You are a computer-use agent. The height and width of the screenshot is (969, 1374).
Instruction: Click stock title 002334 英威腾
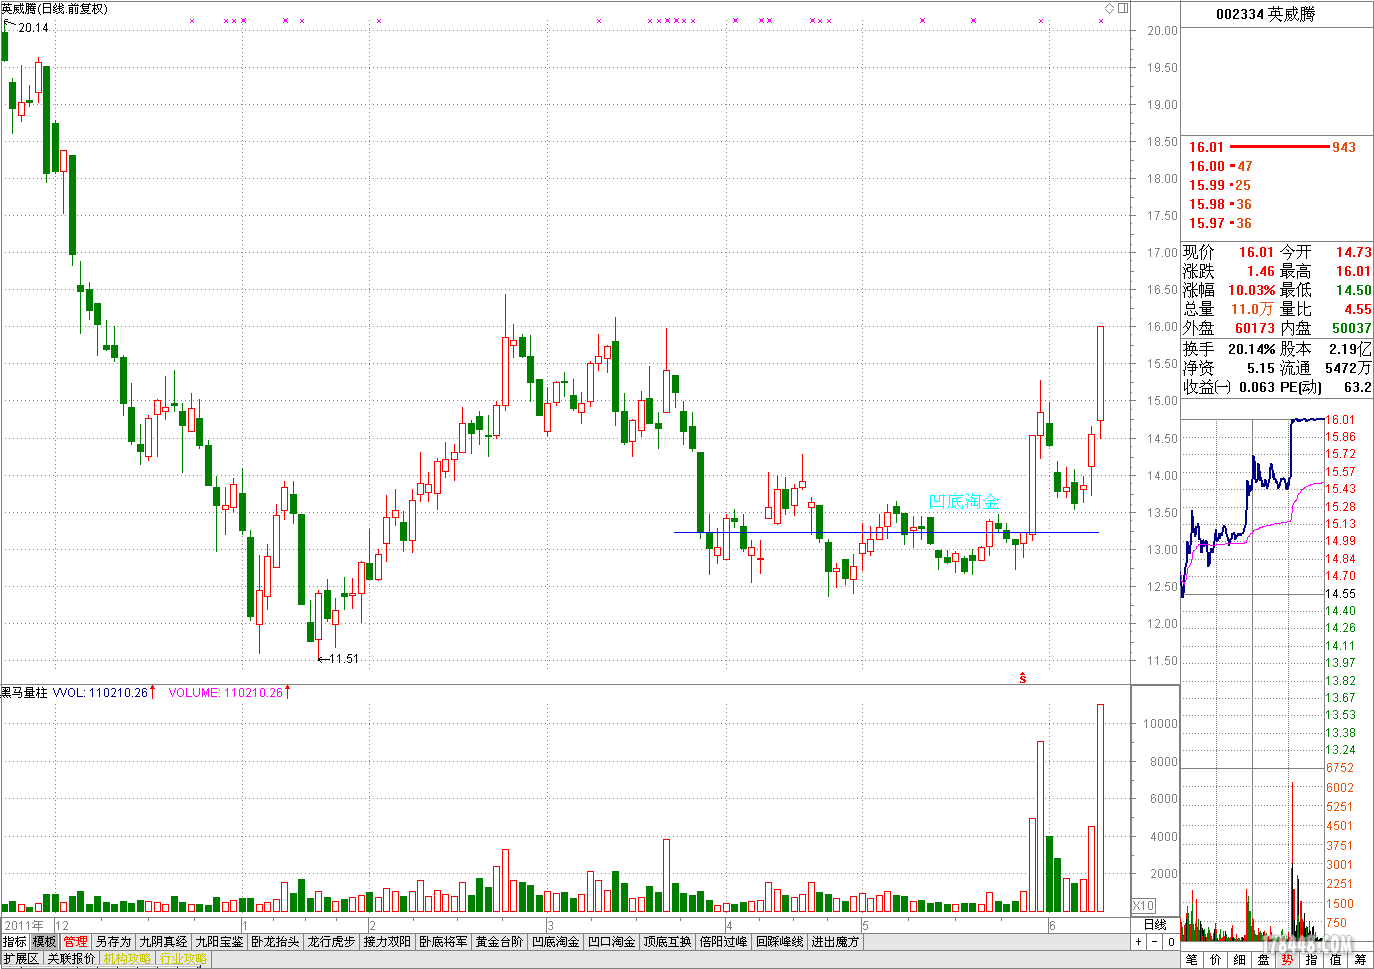[x=1265, y=14]
